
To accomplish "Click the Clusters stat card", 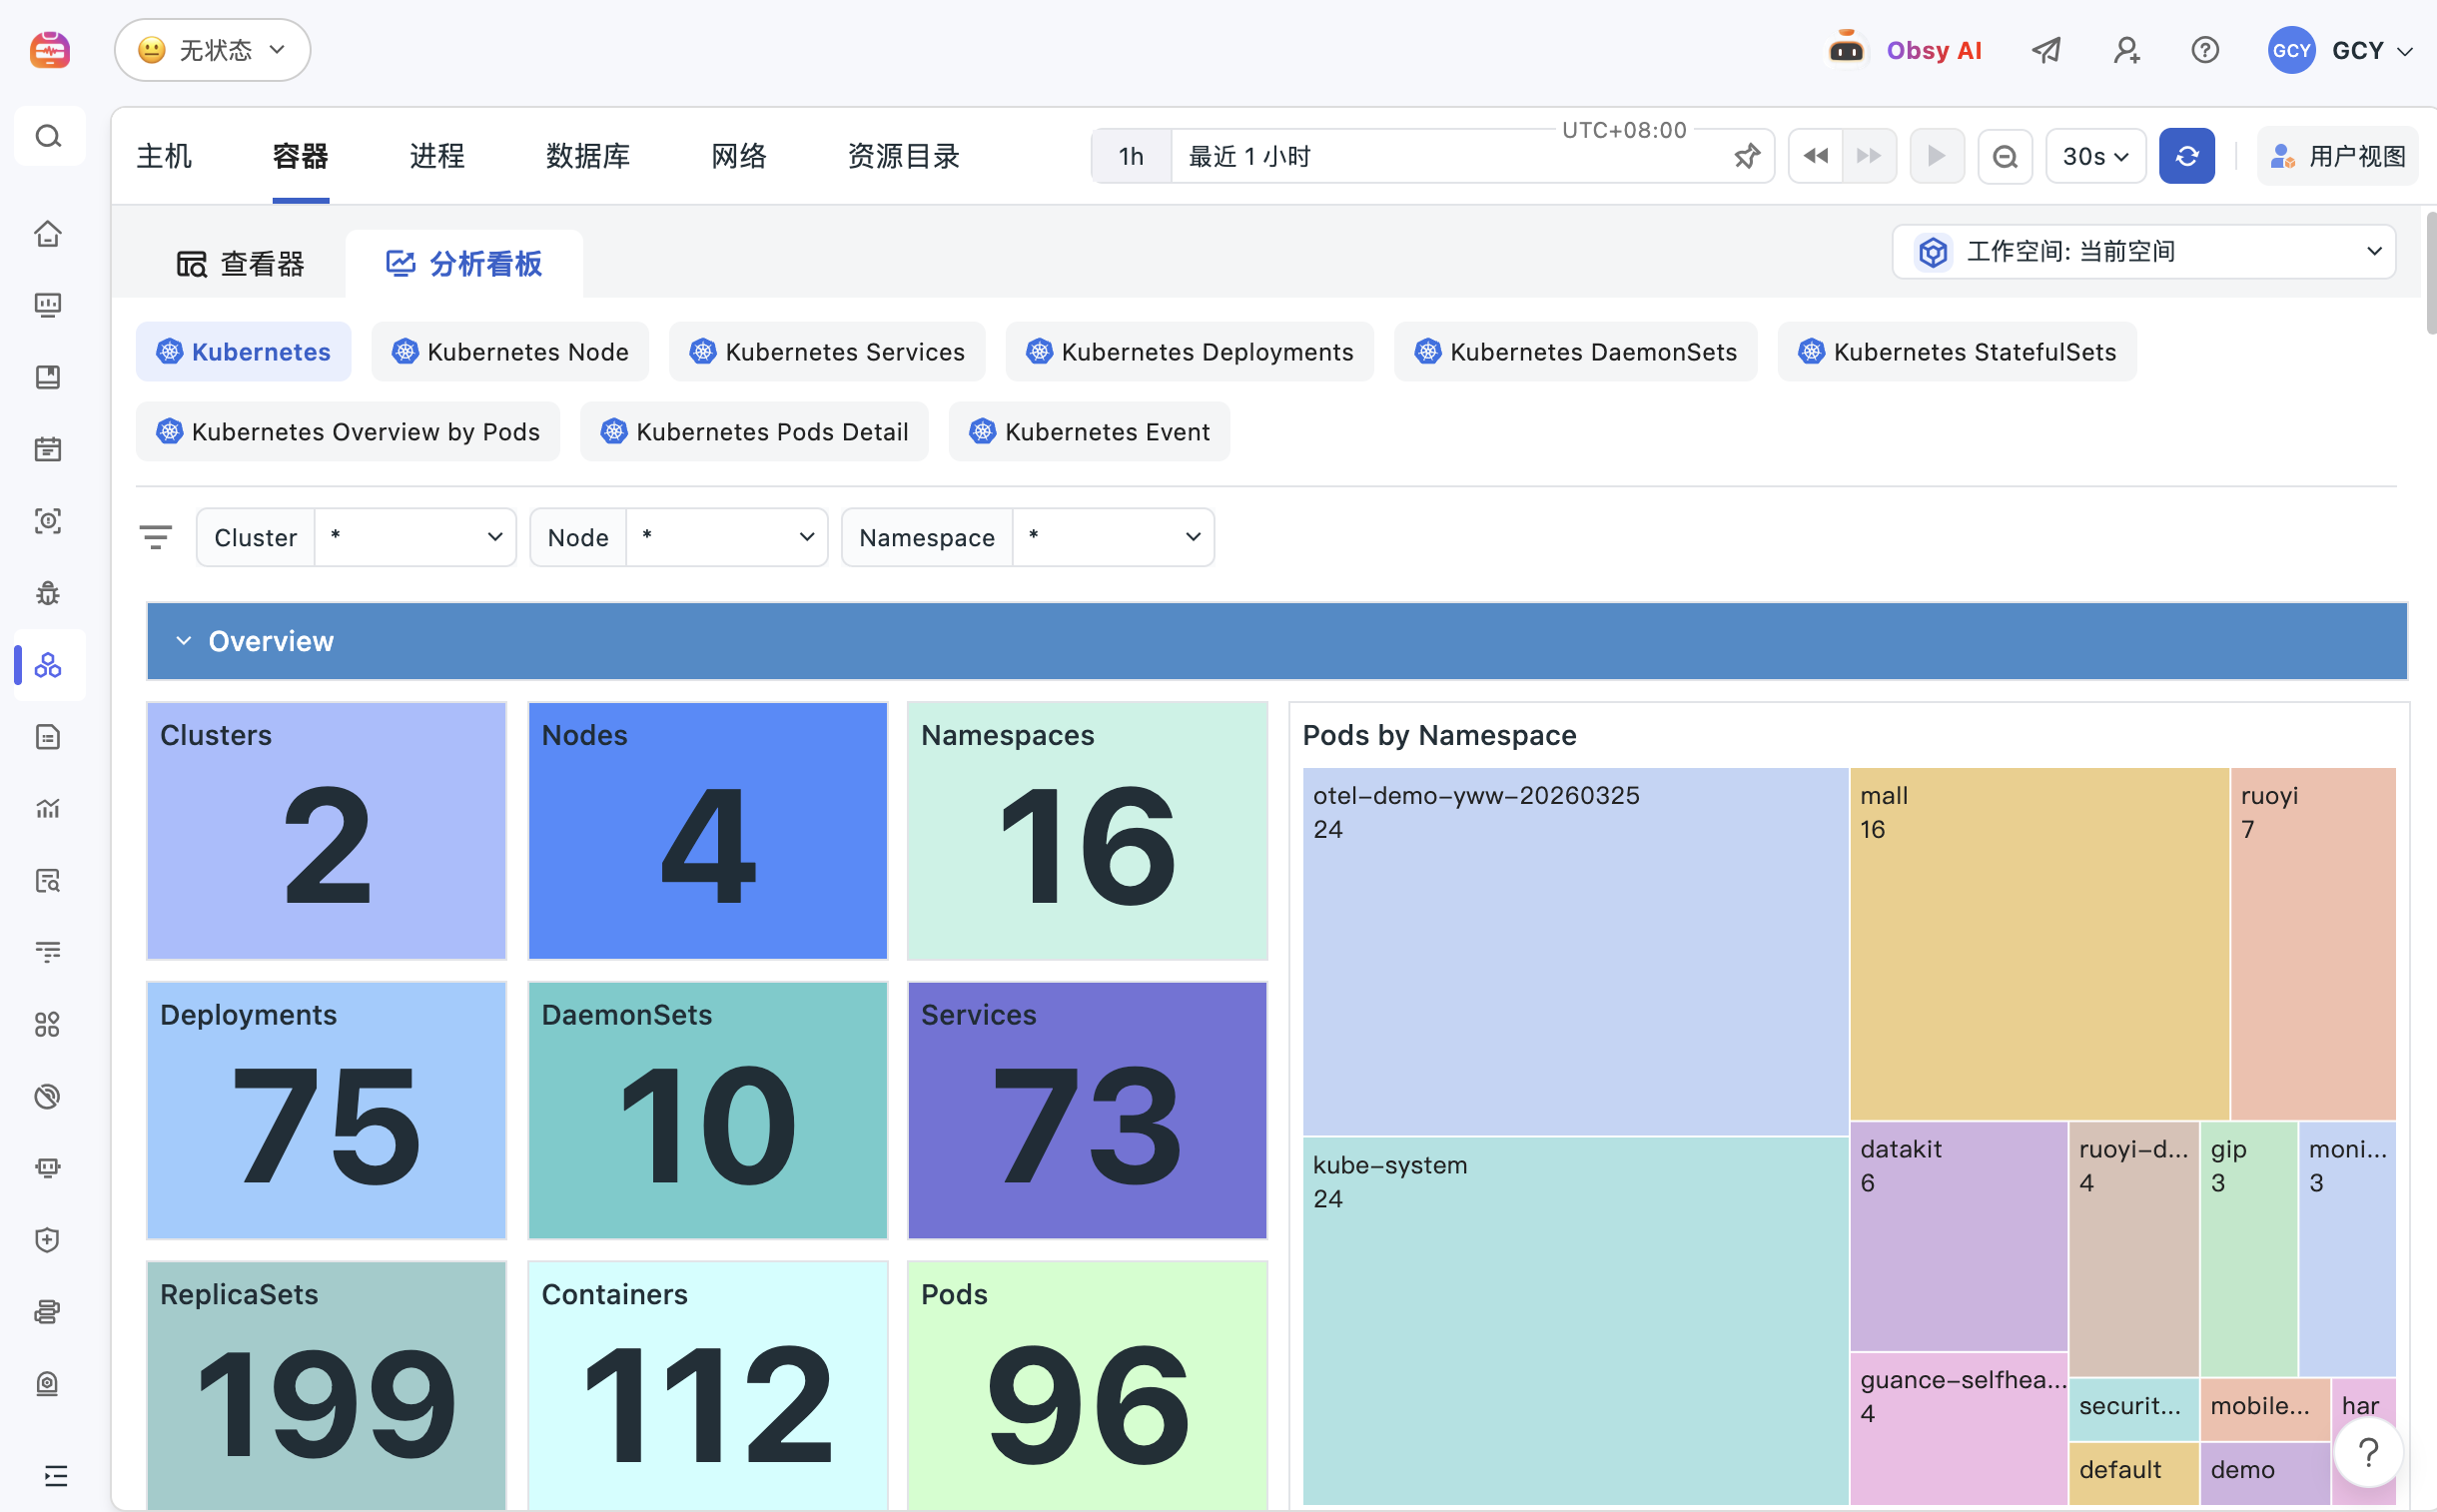I will (326, 831).
